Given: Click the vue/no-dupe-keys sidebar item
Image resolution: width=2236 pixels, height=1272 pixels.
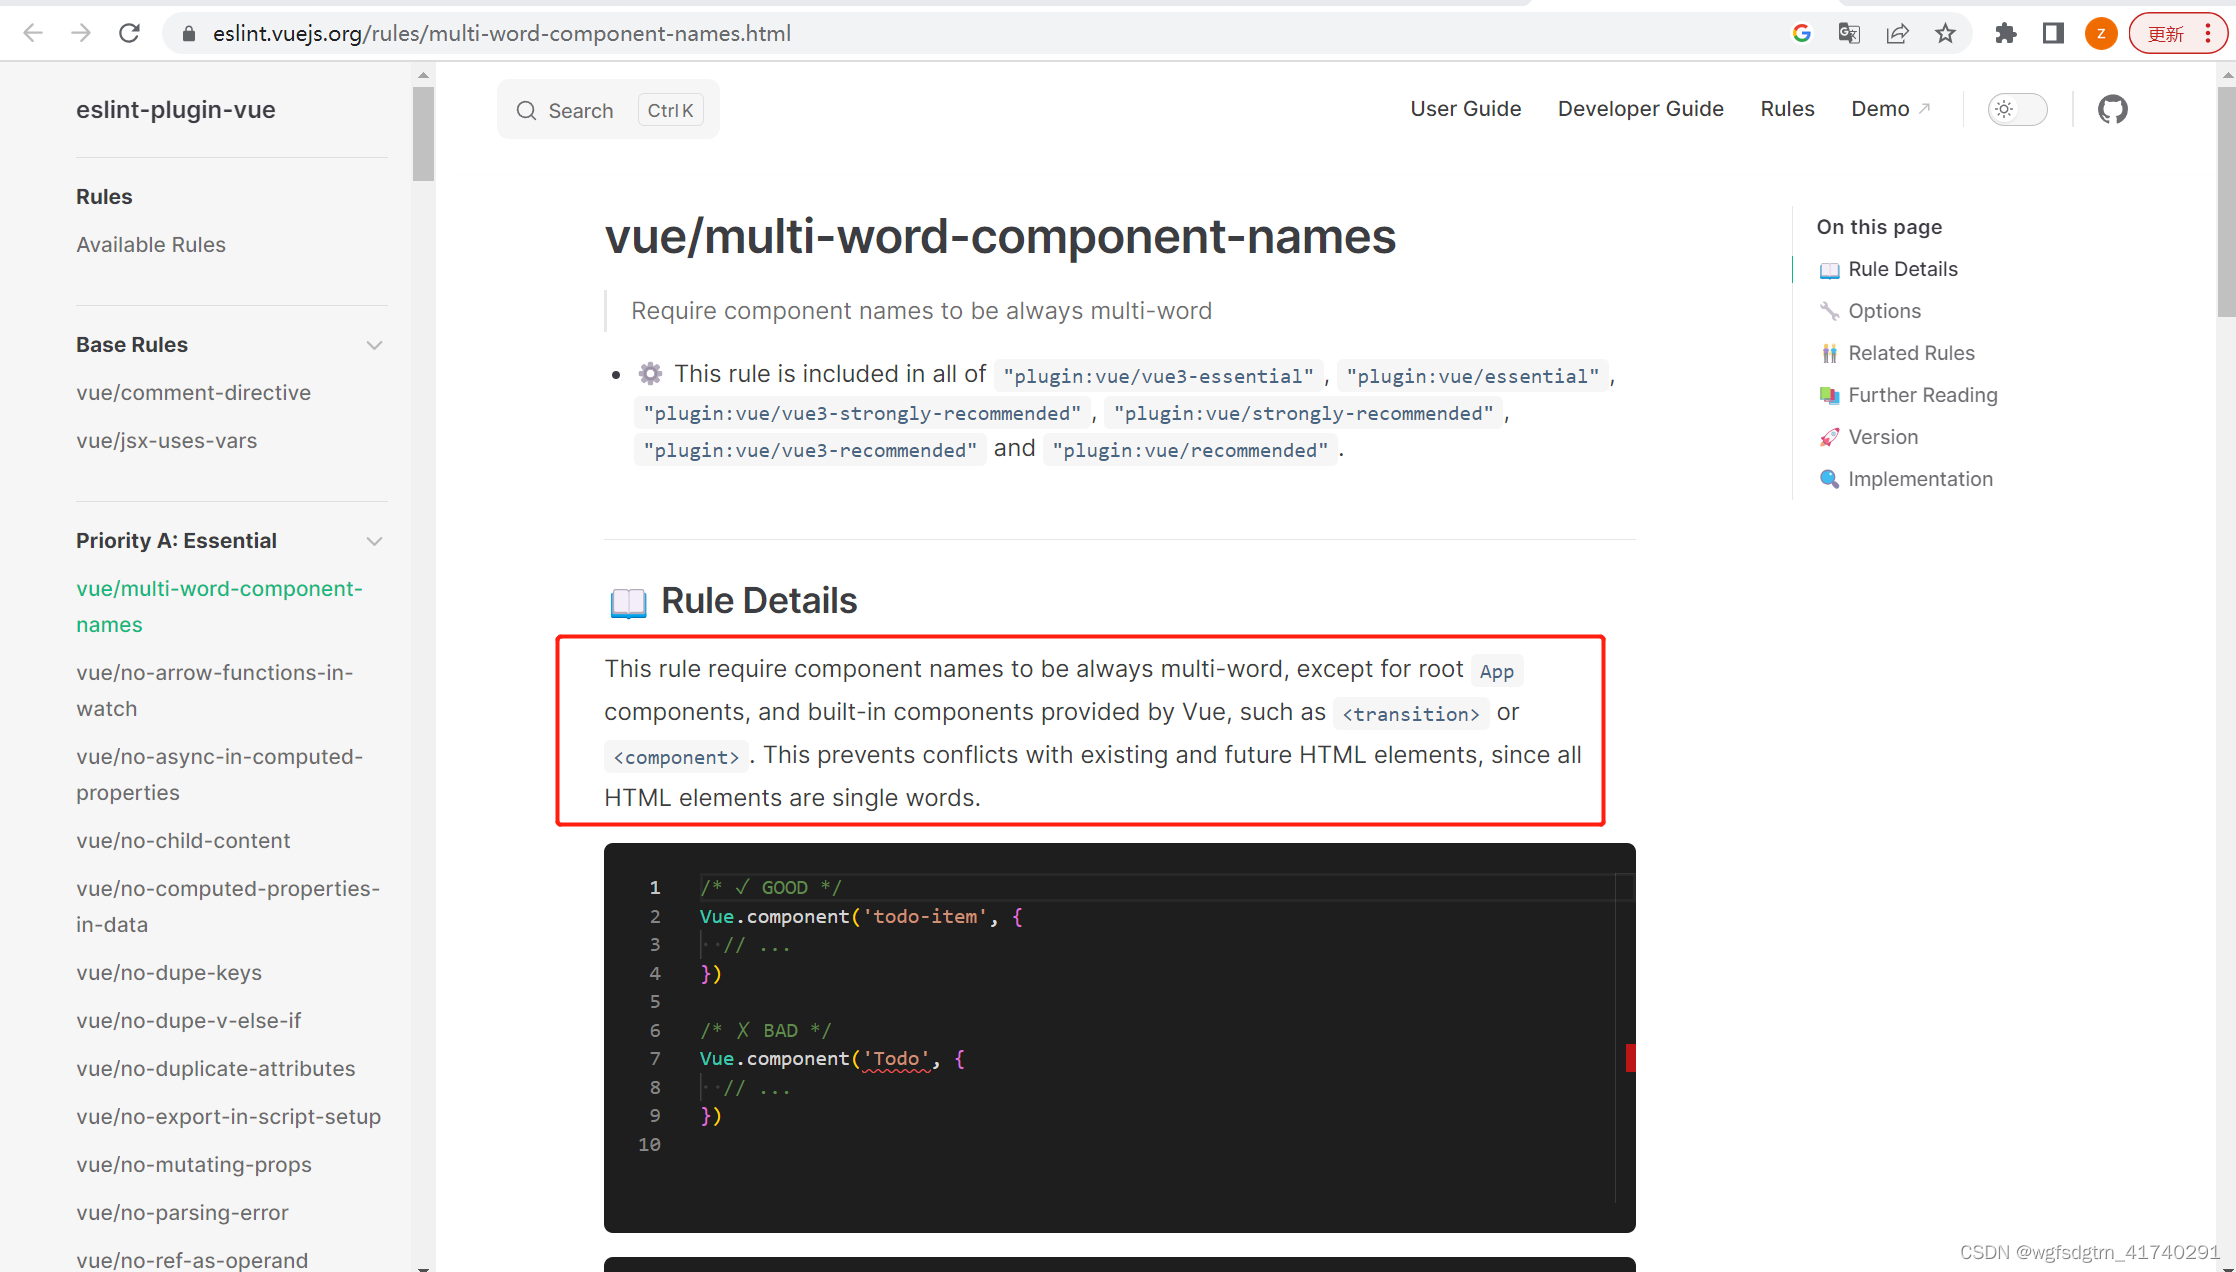Looking at the screenshot, I should 167,972.
